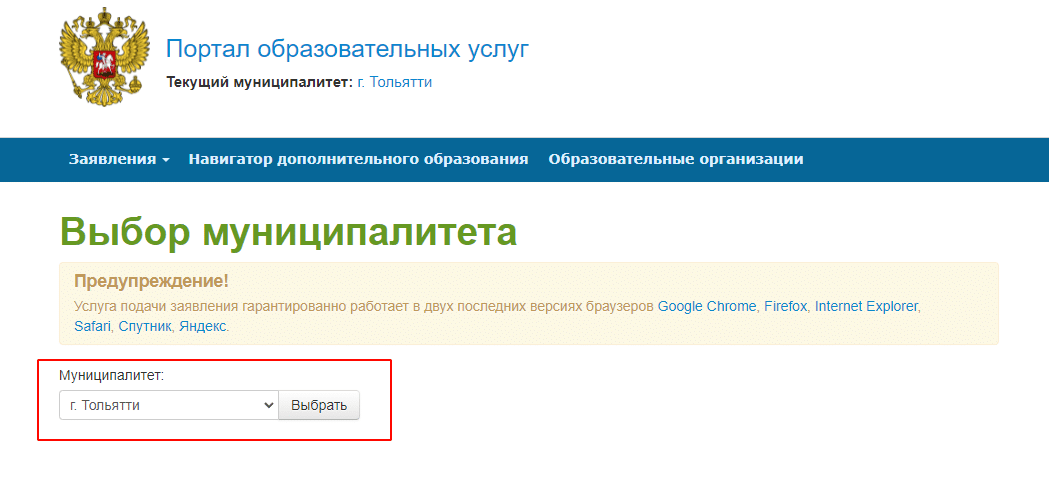Open Образовательные организации section
Image resolution: width=1049 pixels, height=487 pixels.
[675, 160]
